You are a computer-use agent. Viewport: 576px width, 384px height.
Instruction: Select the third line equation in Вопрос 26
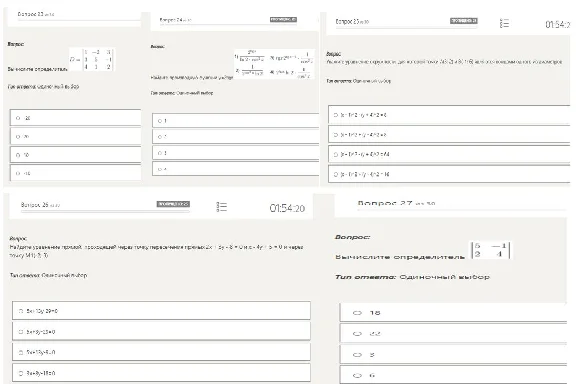click(x=161, y=352)
